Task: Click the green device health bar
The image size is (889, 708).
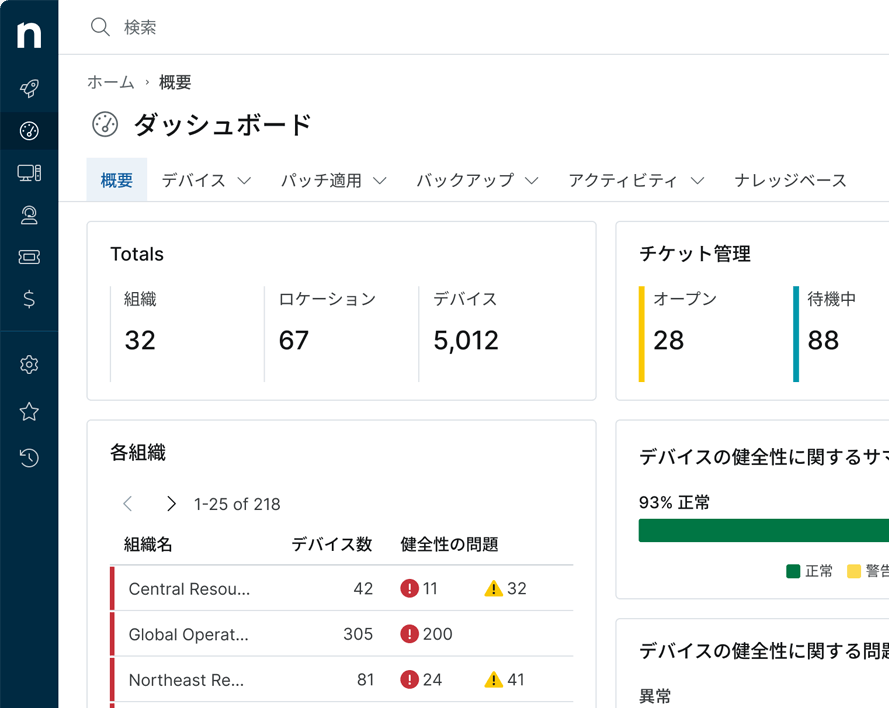Action: tap(764, 530)
